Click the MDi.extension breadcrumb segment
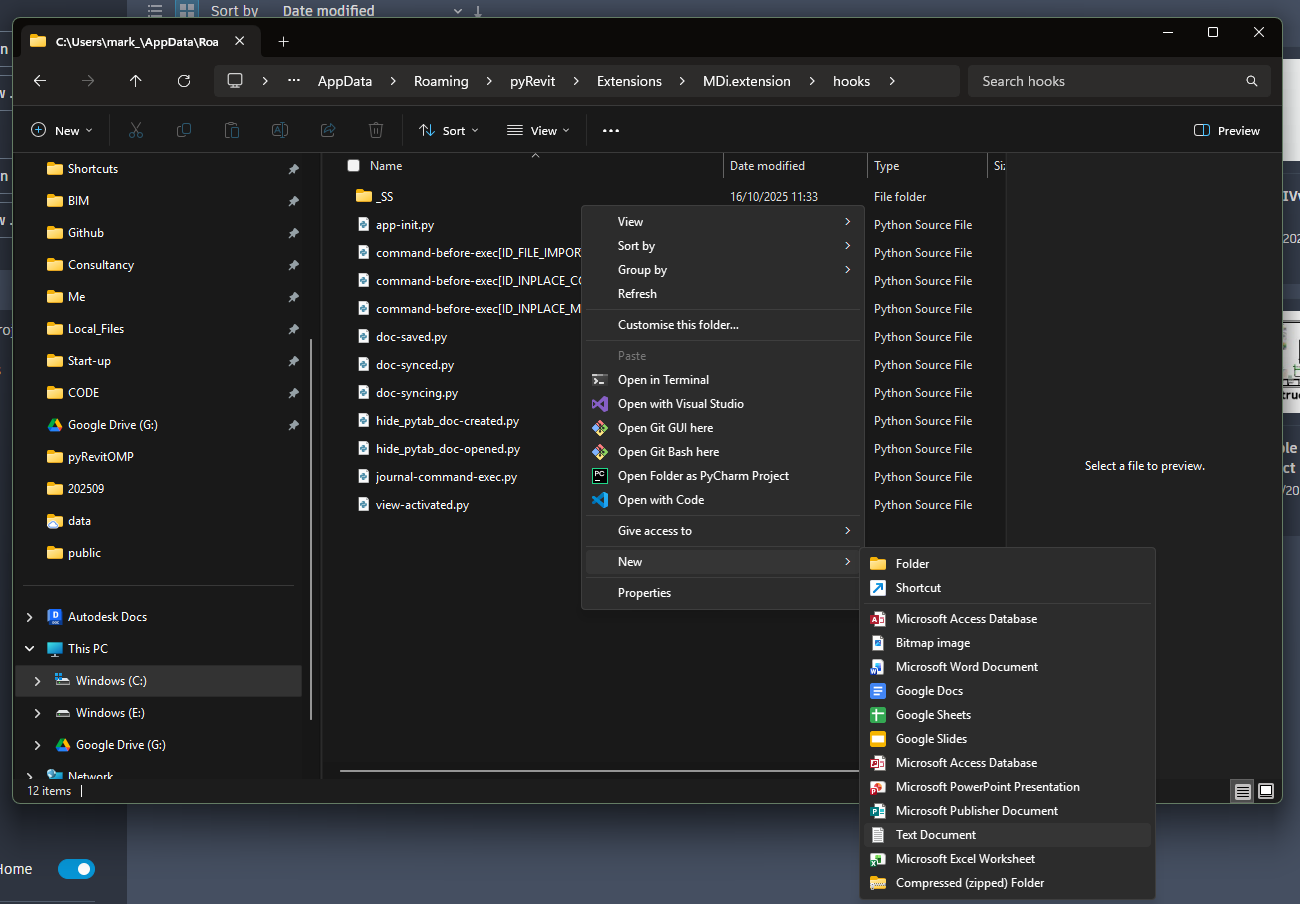 click(746, 81)
